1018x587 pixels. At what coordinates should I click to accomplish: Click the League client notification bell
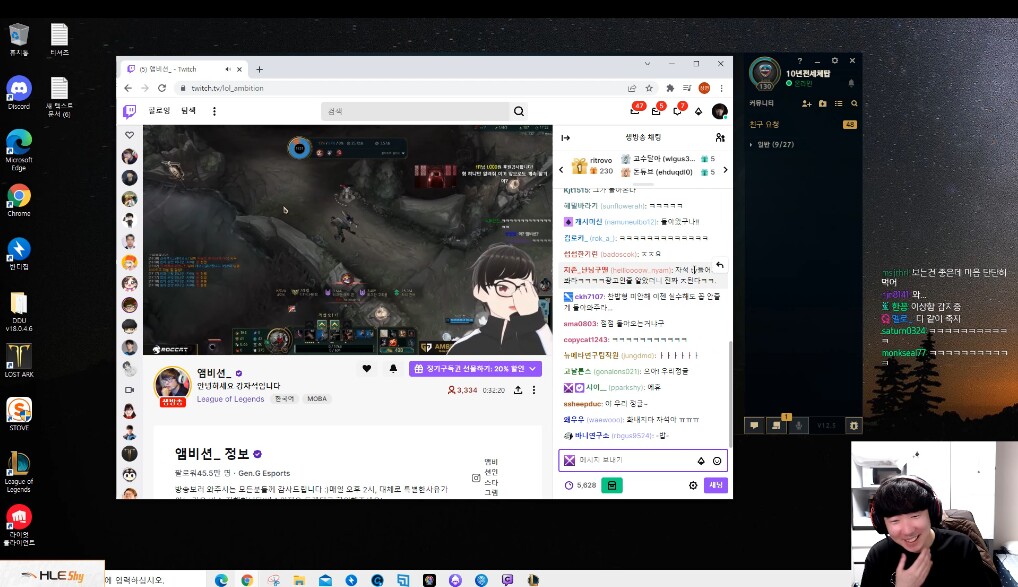851,83
